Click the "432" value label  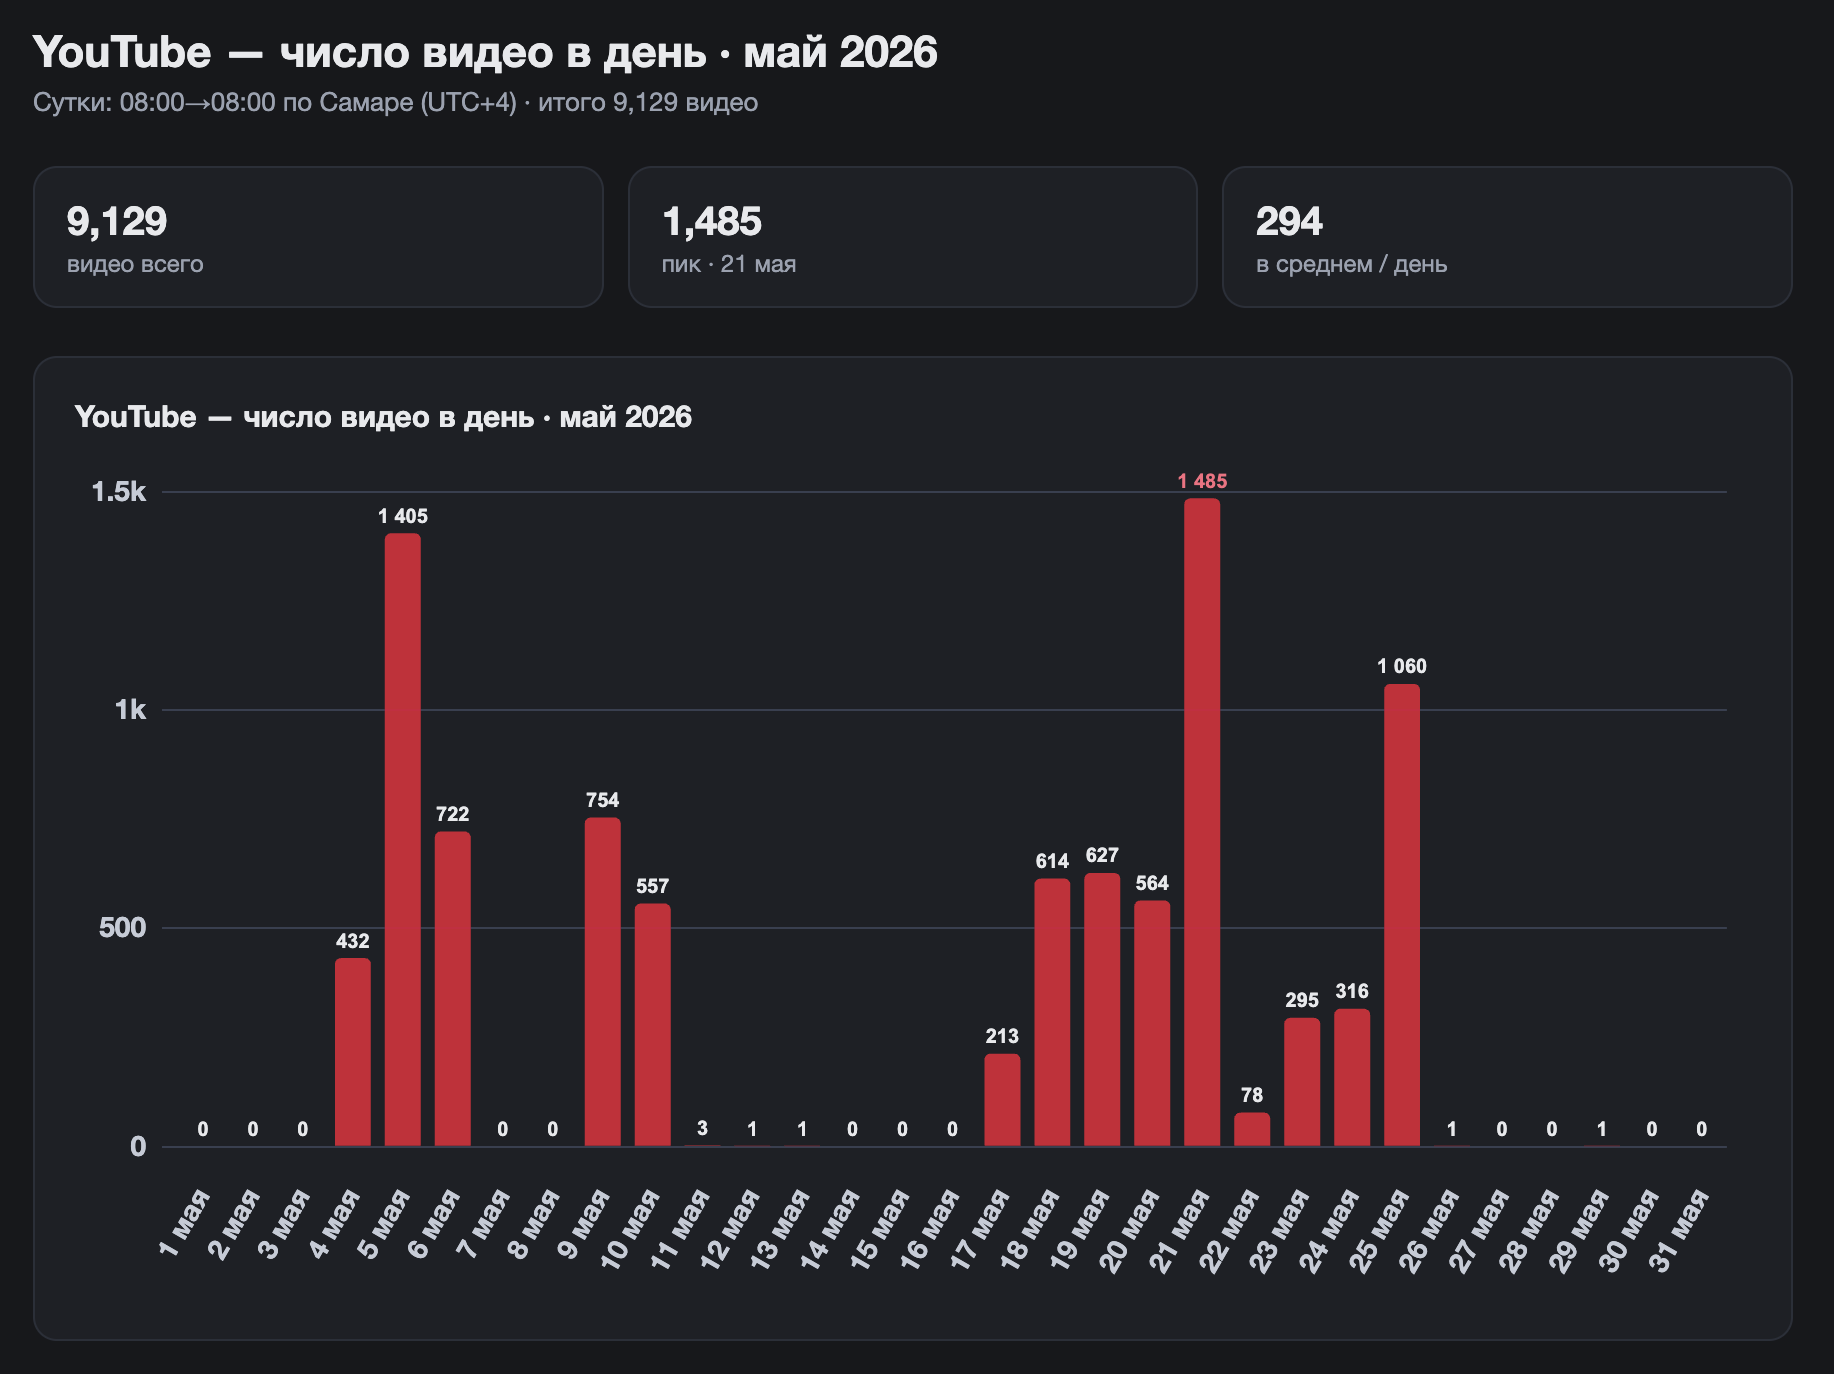353,941
